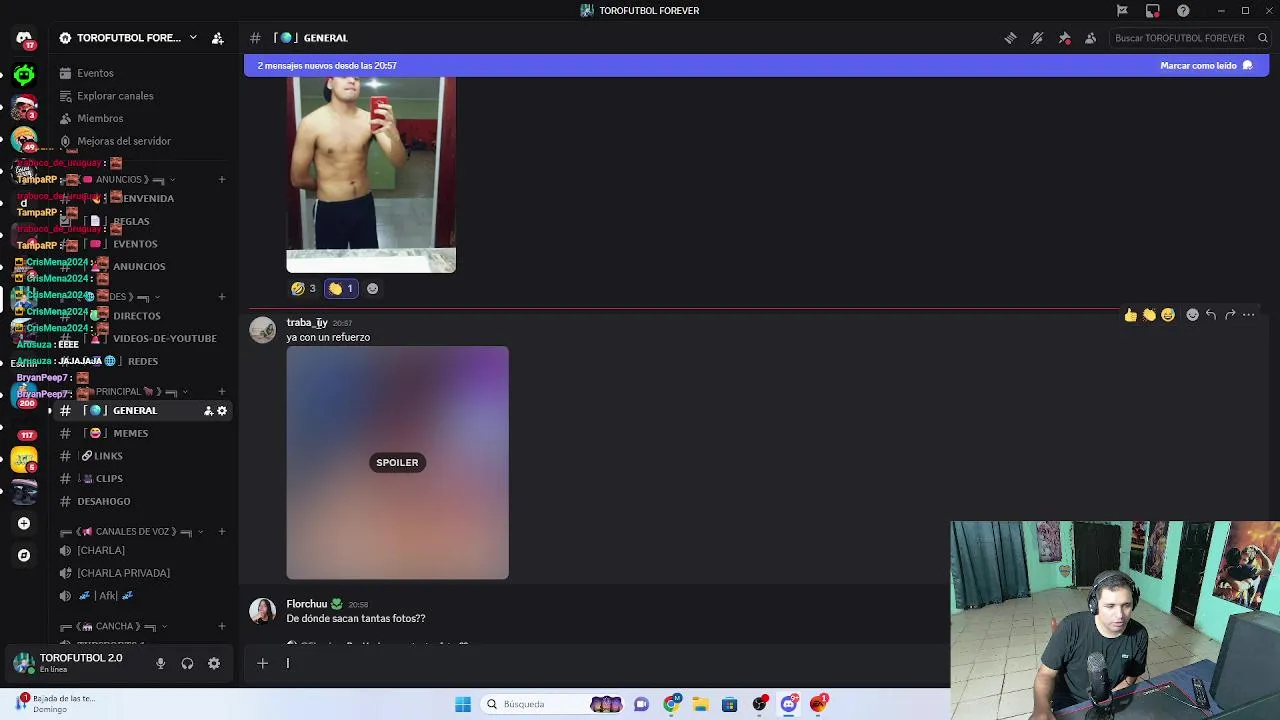The image size is (1280, 720).
Task: Toggle microphone mute in user panel
Action: [x=160, y=663]
